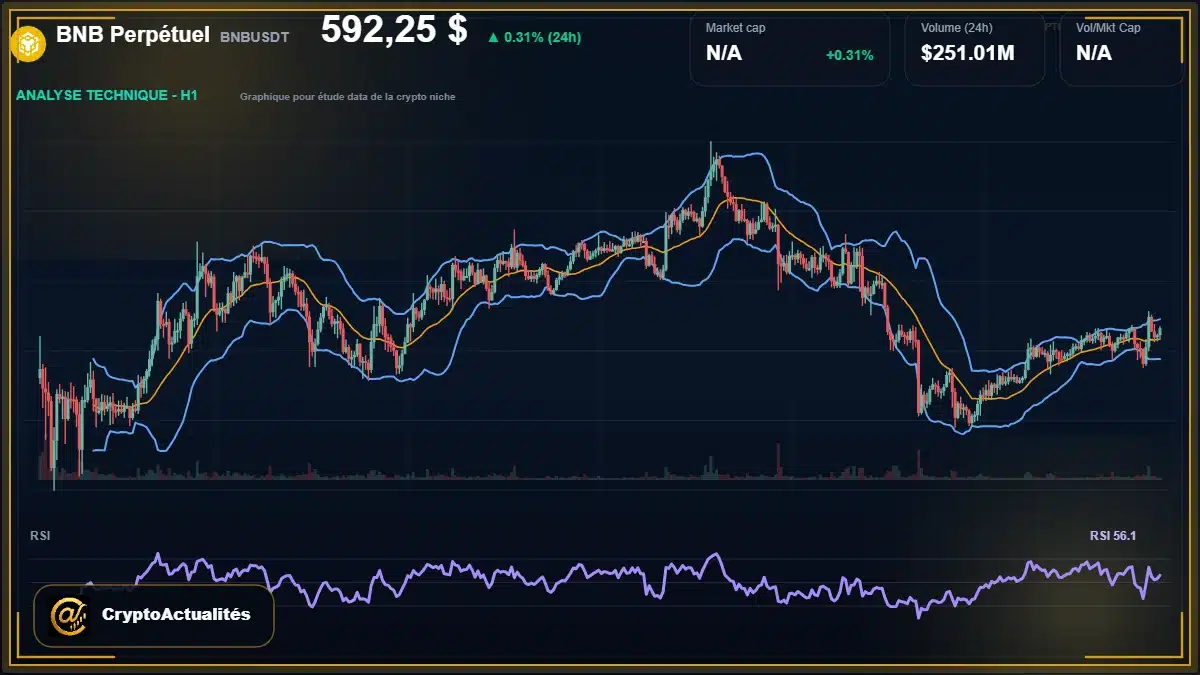Click the N/A value under Vol/Mkt Cap
1200x675 pixels.
(x=1094, y=54)
